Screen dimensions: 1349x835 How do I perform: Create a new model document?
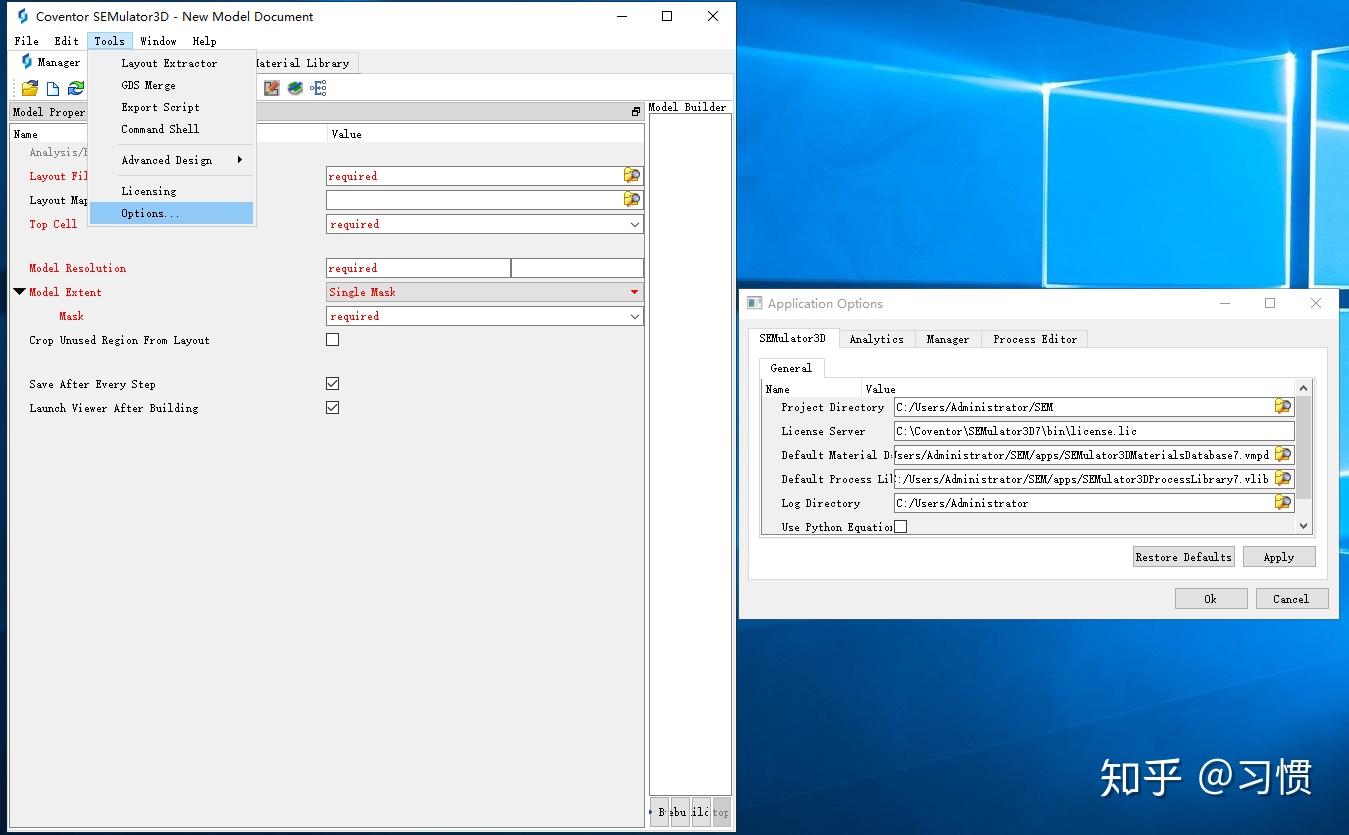tap(52, 87)
